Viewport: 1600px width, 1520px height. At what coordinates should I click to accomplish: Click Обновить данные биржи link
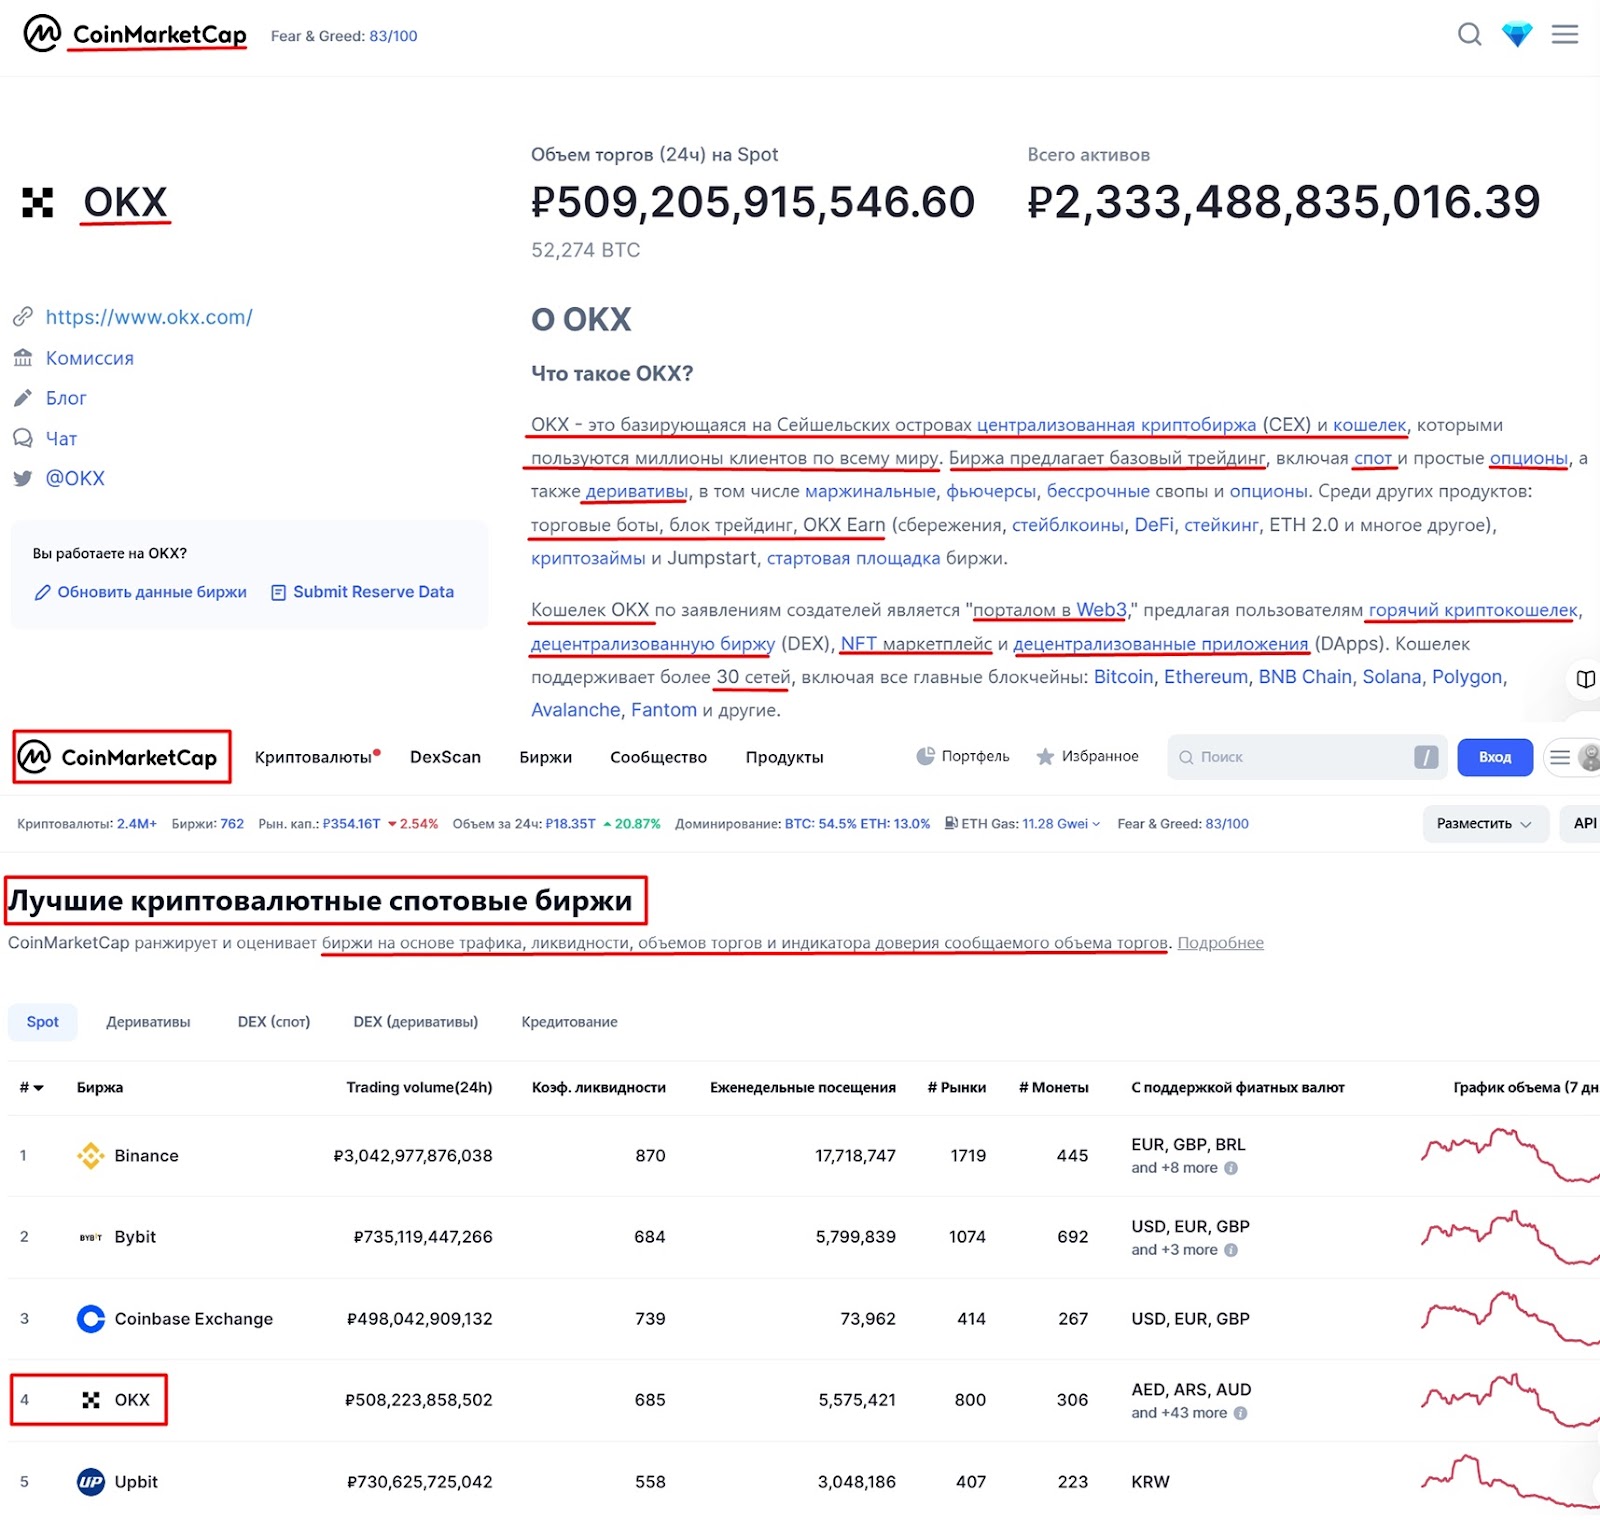141,592
